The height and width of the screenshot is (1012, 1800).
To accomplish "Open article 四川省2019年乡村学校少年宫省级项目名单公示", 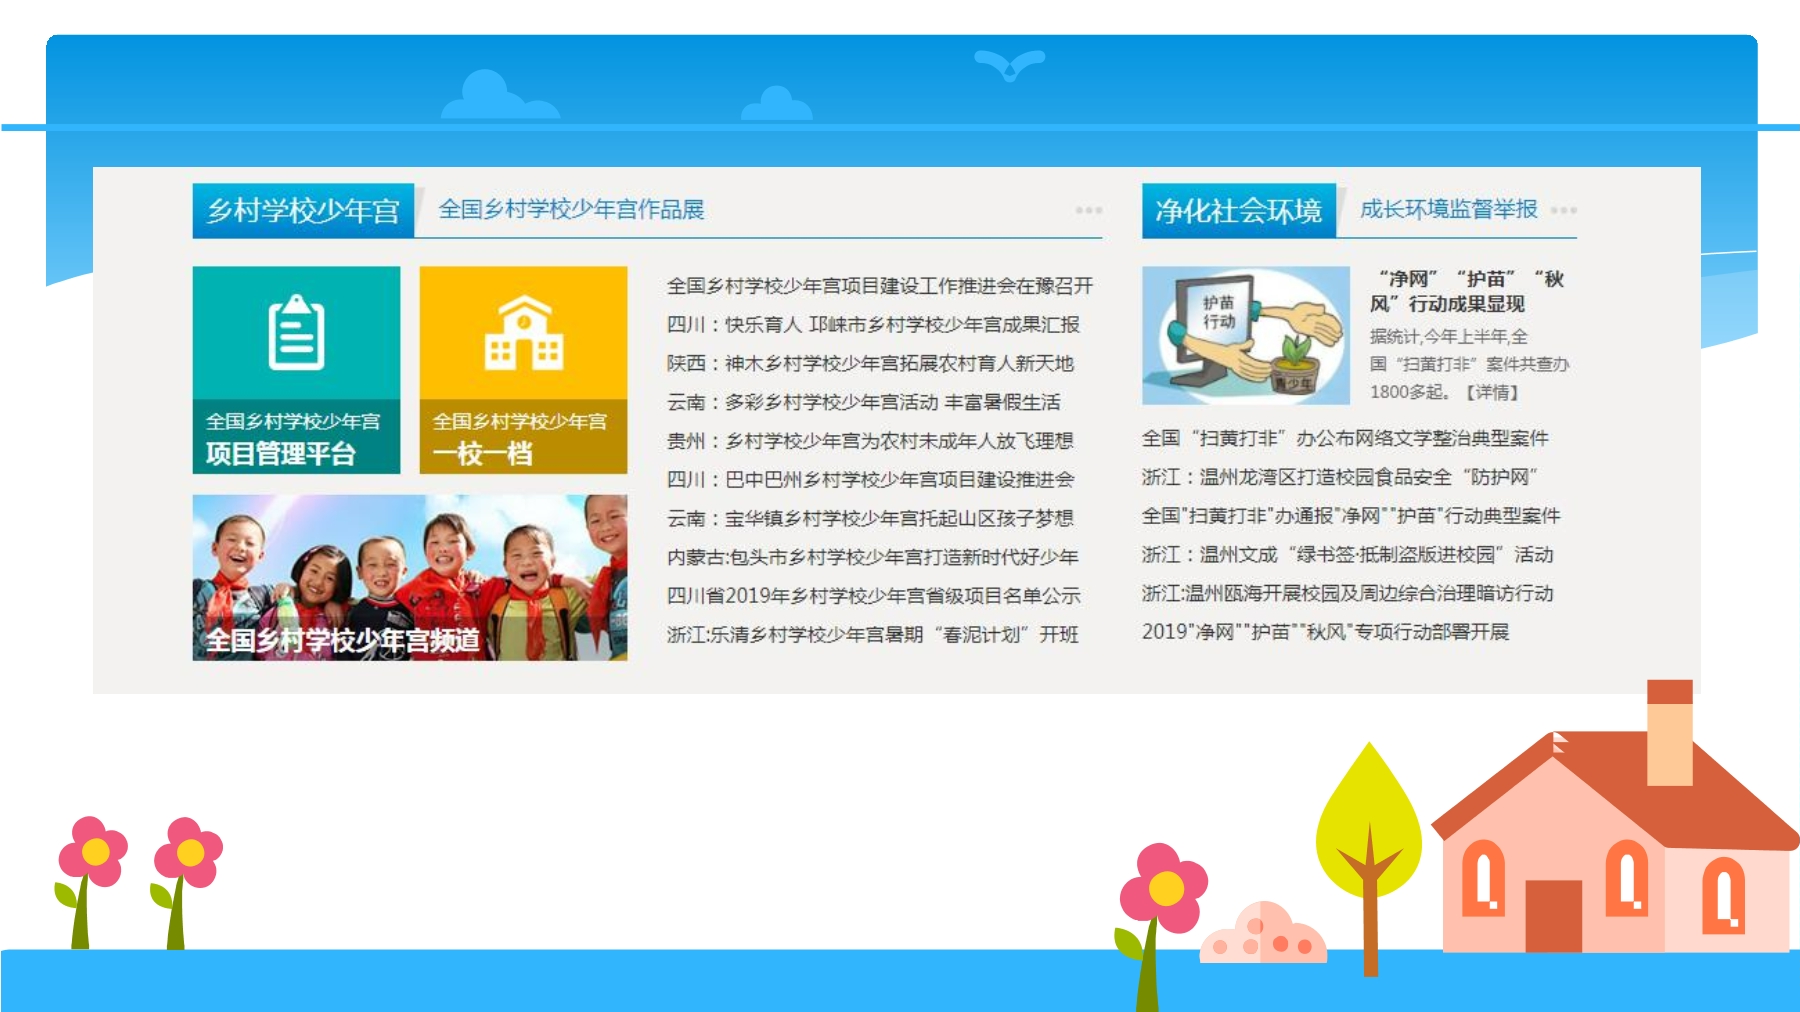I will click(x=874, y=595).
